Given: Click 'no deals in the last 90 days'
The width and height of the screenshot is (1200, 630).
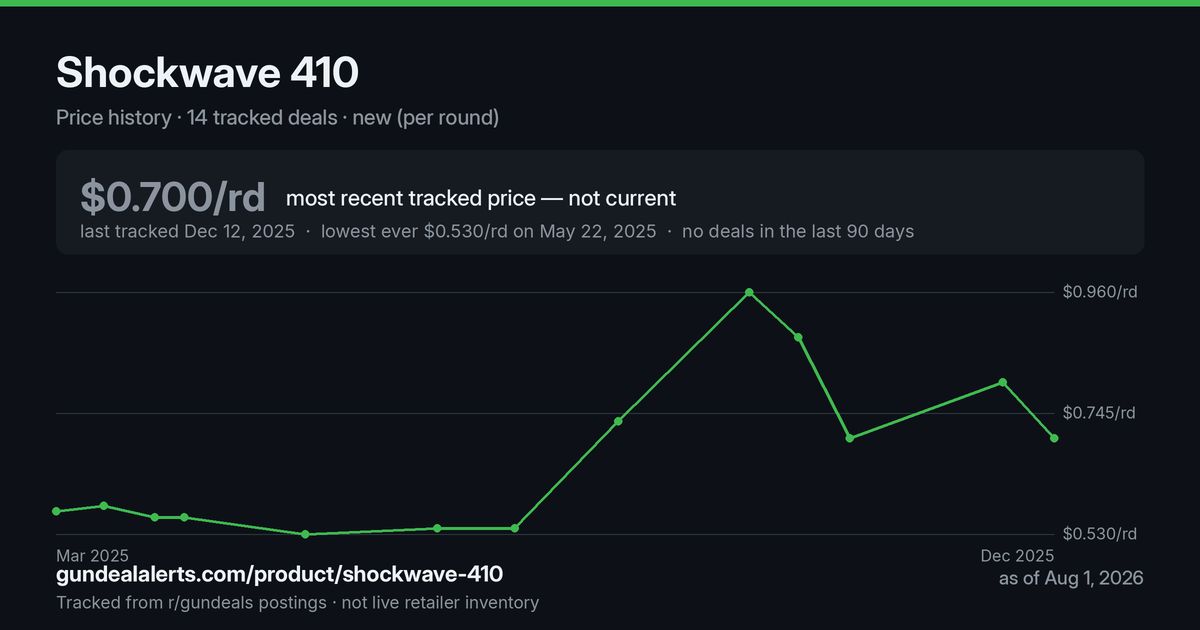Looking at the screenshot, I should point(798,231).
